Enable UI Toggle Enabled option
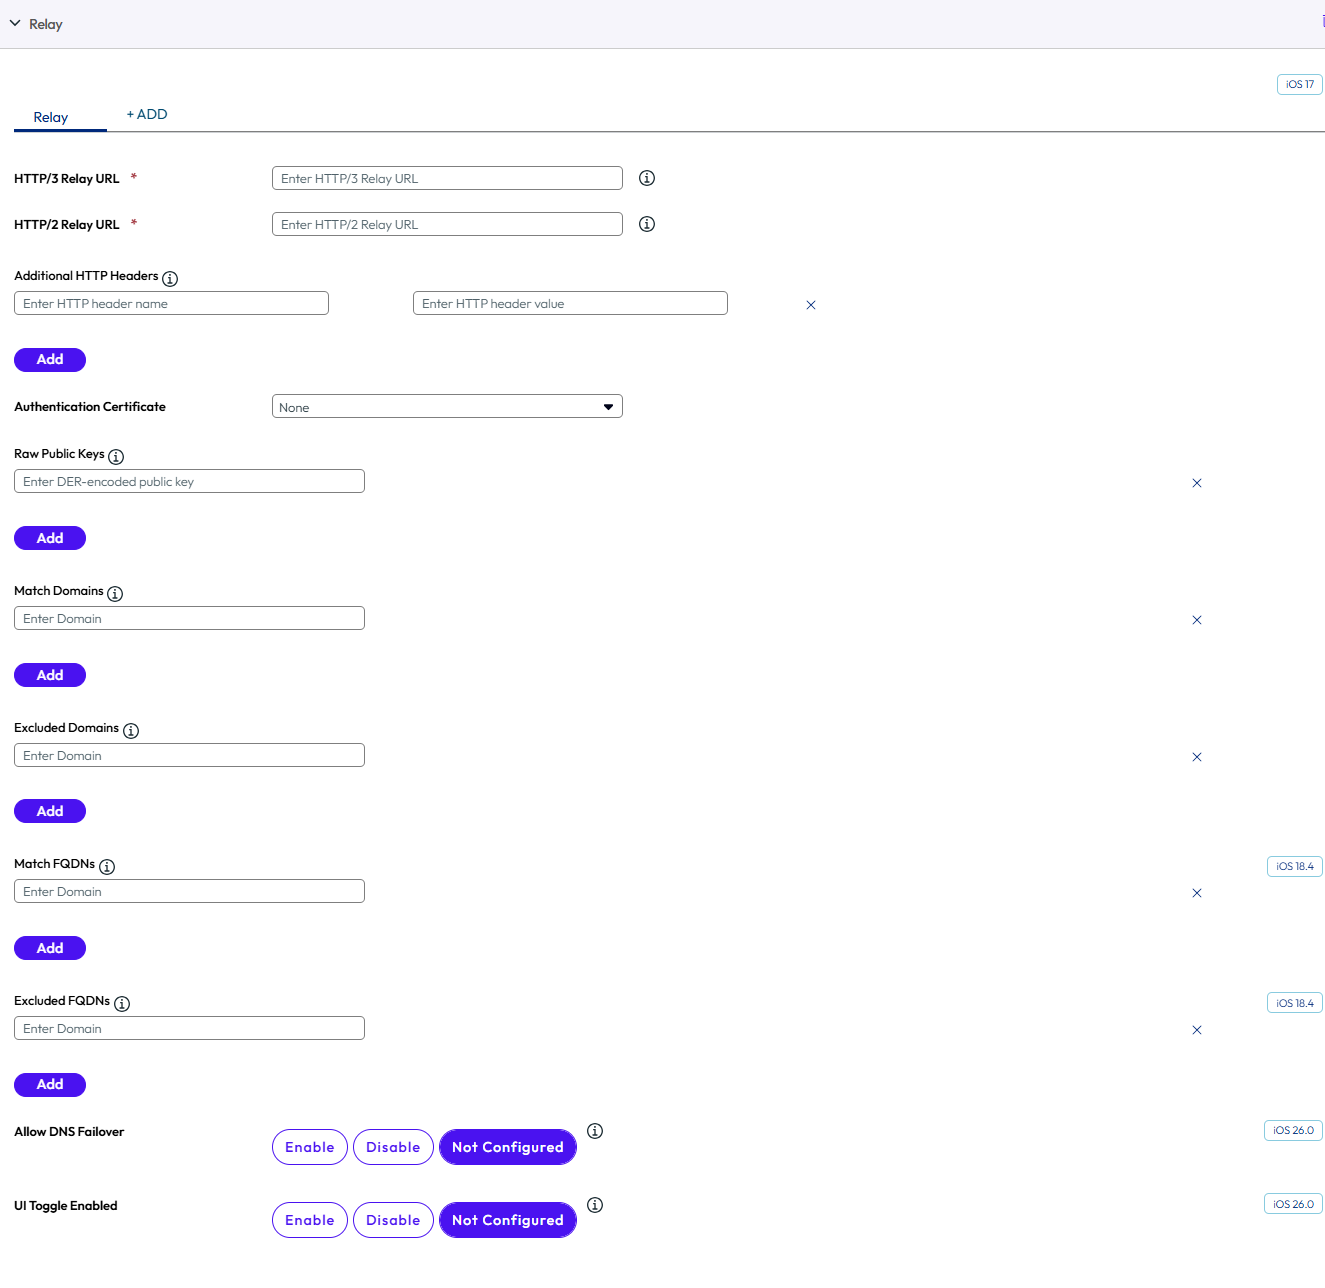 [x=310, y=1220]
